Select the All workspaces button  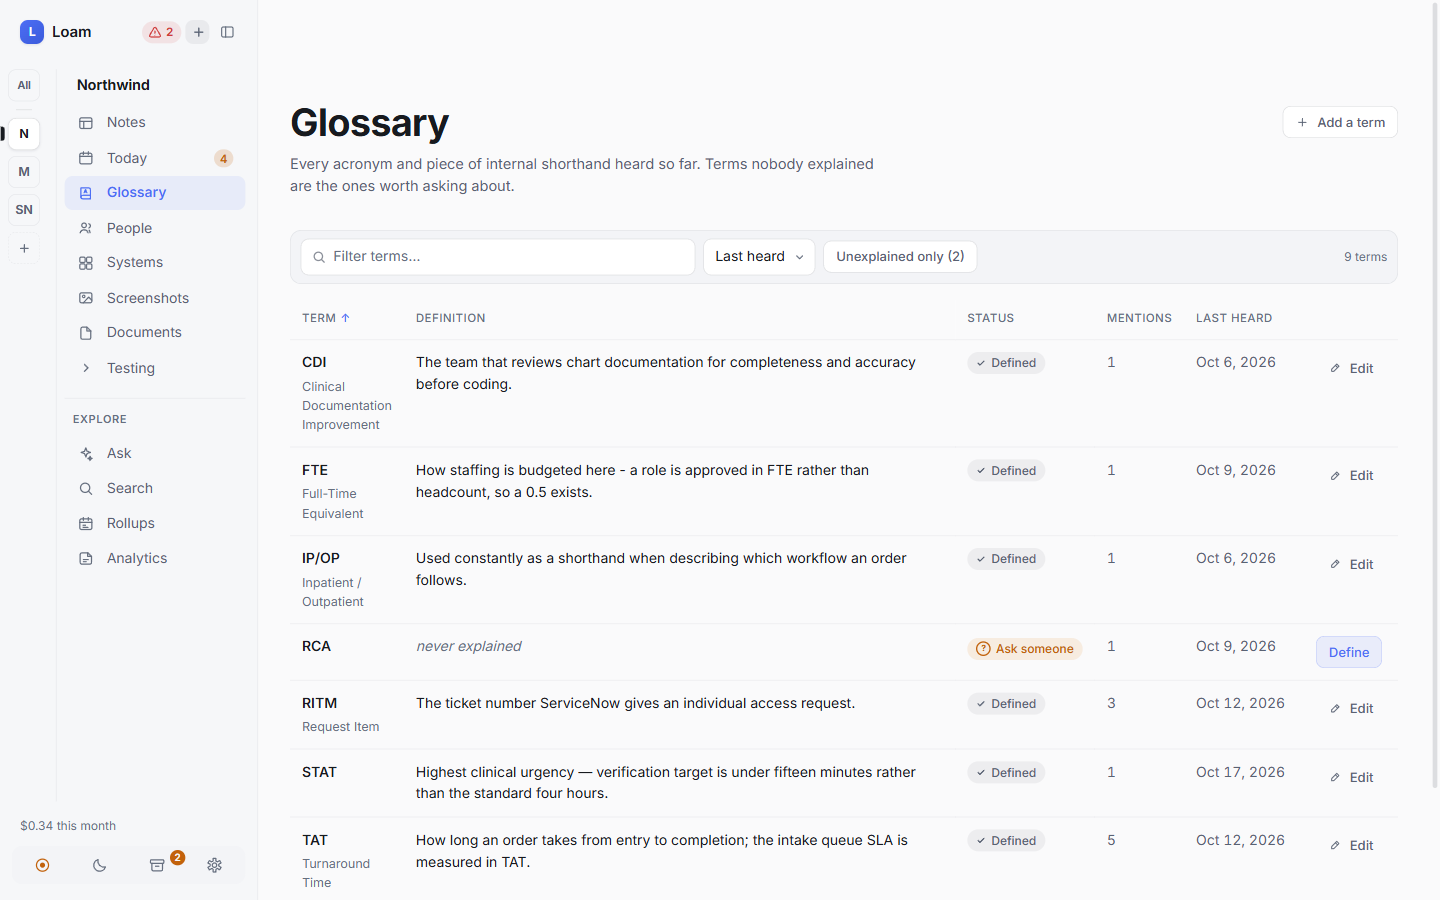[x=24, y=85]
